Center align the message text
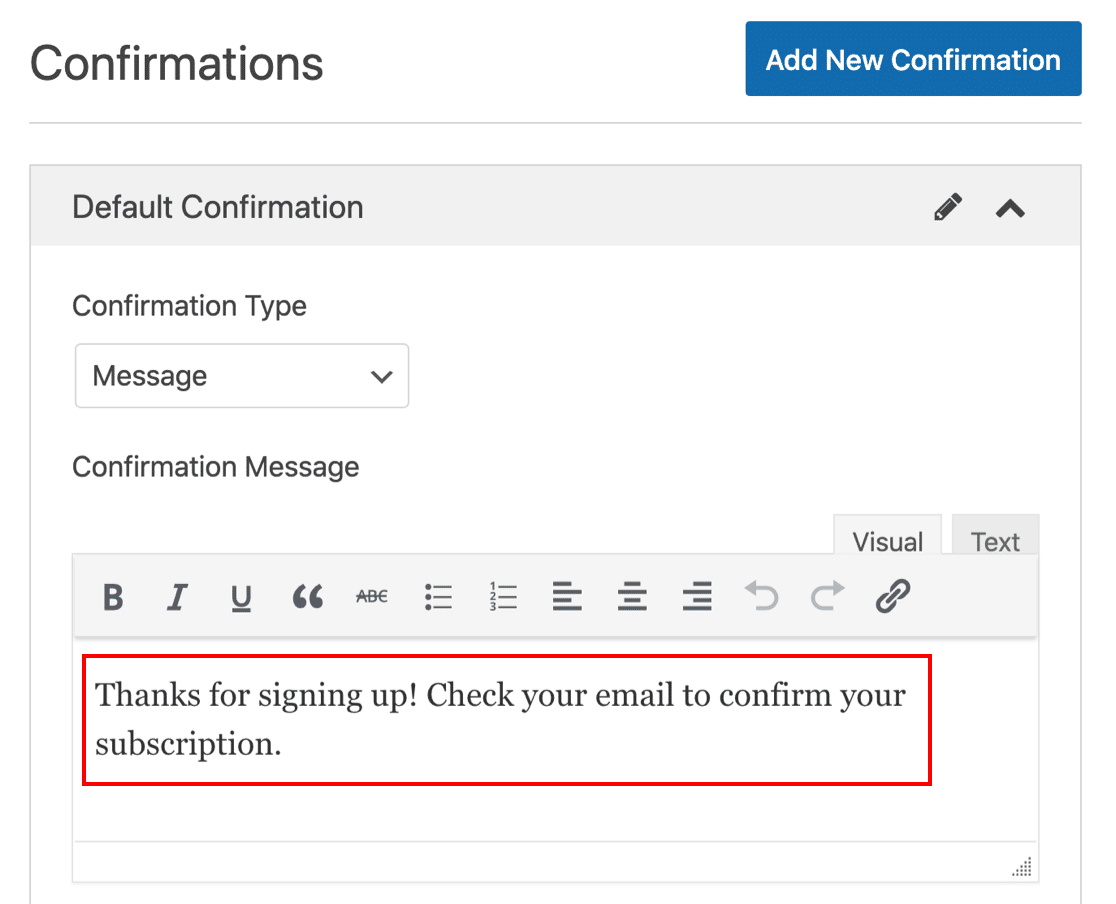 click(632, 598)
